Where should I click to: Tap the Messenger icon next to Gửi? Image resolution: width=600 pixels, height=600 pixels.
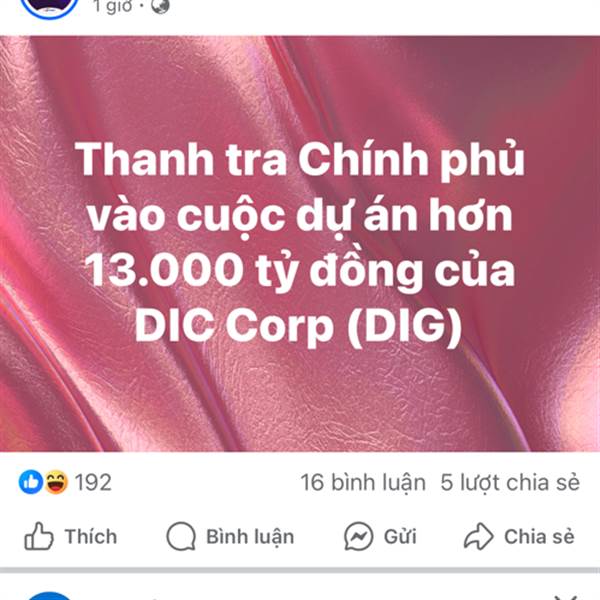tap(359, 536)
